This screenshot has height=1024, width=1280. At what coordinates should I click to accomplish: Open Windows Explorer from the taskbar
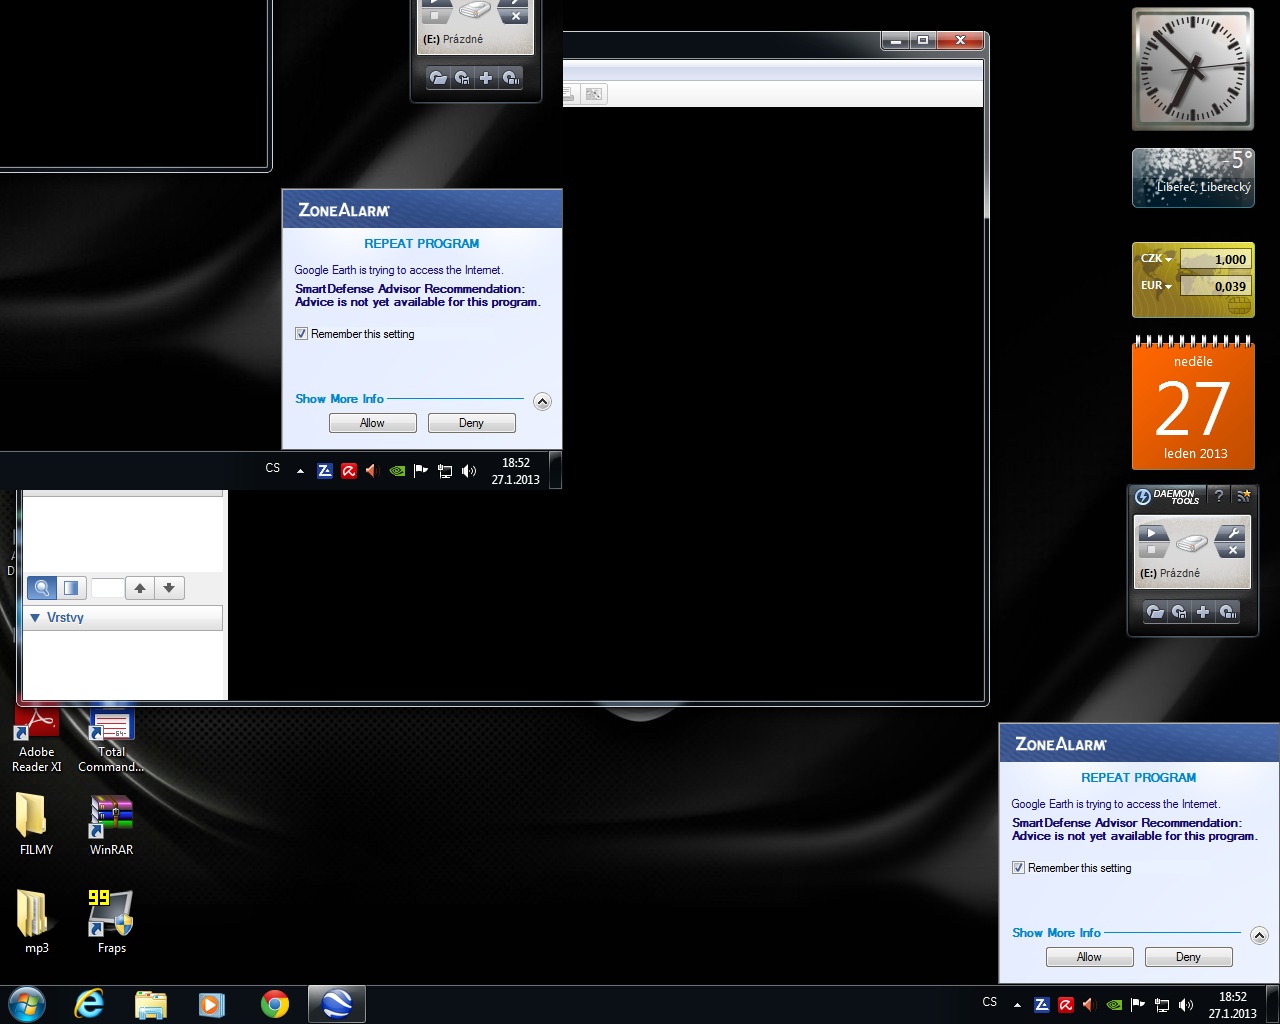[x=151, y=1004]
